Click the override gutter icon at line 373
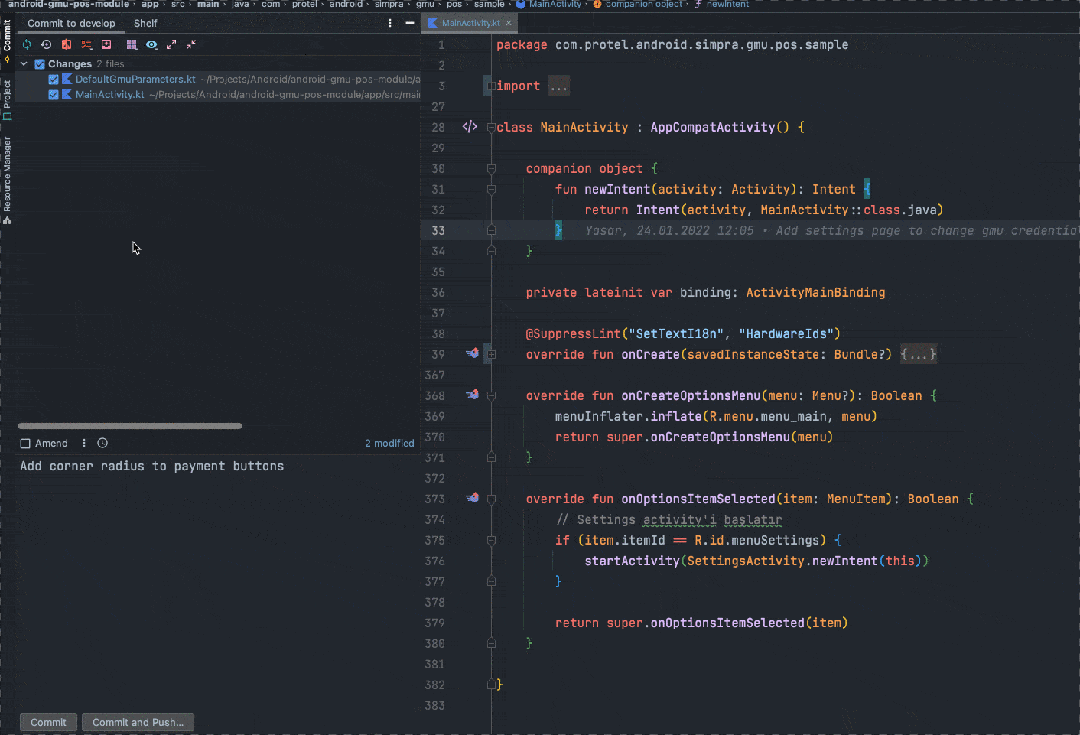This screenshot has height=735, width=1080. click(x=472, y=497)
